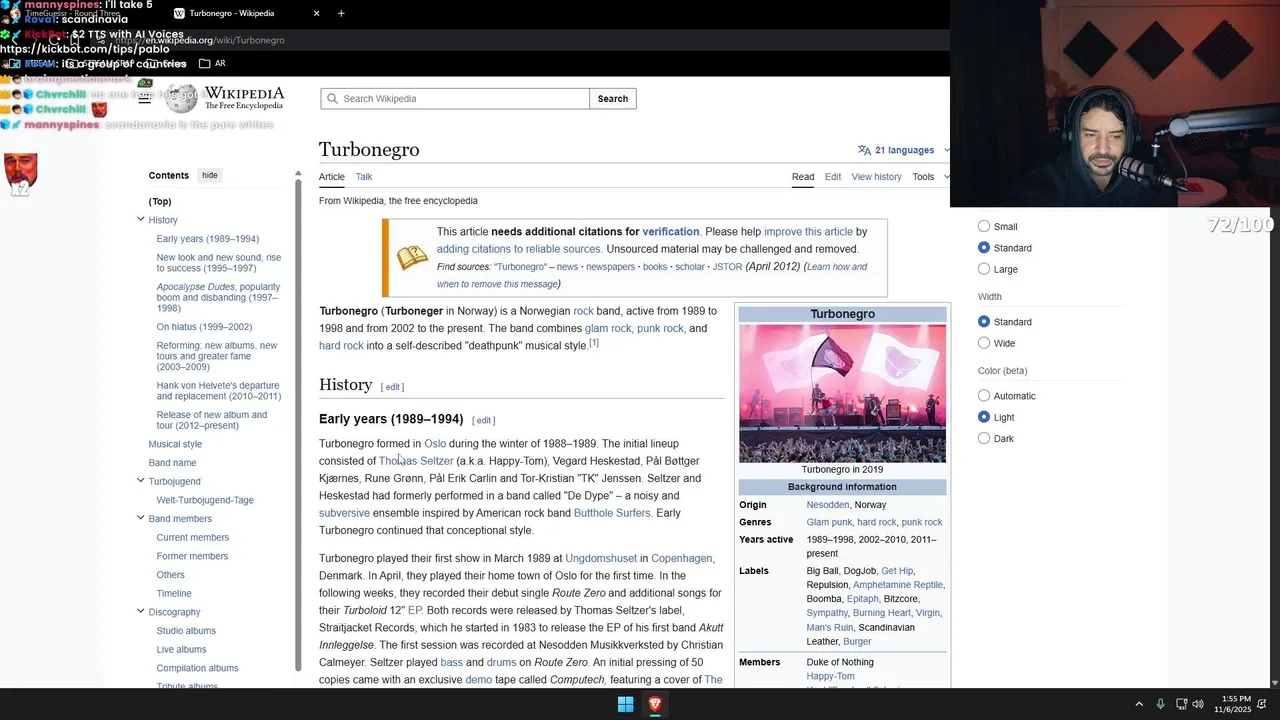Close the Turbonegro - Wikipedia tab
The width and height of the screenshot is (1280, 720).
[317, 13]
